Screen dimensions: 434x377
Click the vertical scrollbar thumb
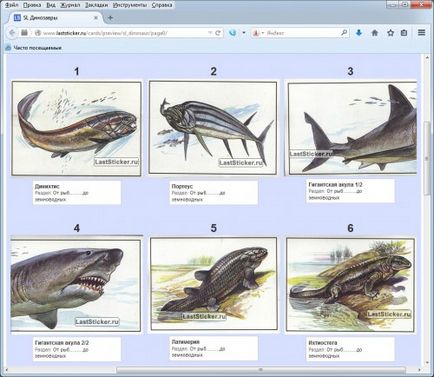pos(427,158)
